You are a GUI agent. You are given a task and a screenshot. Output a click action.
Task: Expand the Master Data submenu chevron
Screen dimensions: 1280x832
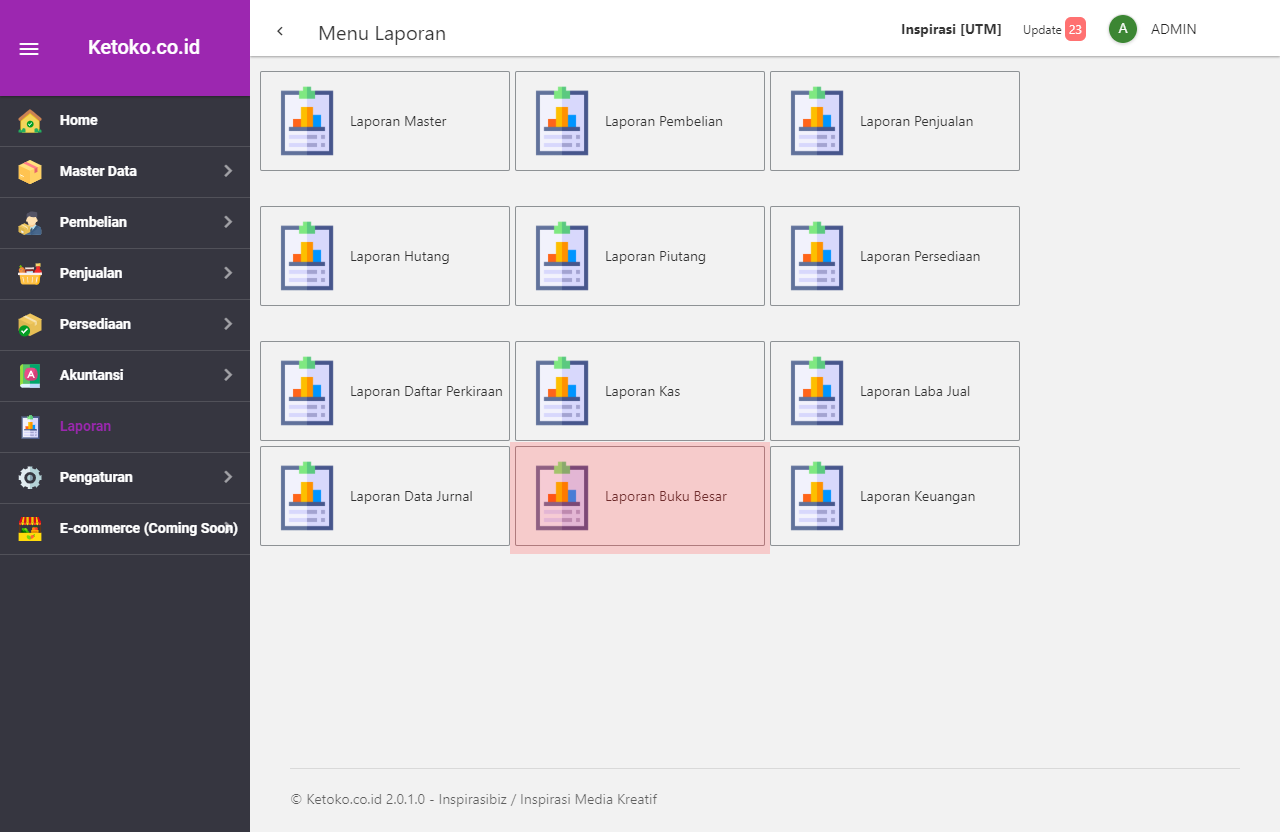click(228, 171)
